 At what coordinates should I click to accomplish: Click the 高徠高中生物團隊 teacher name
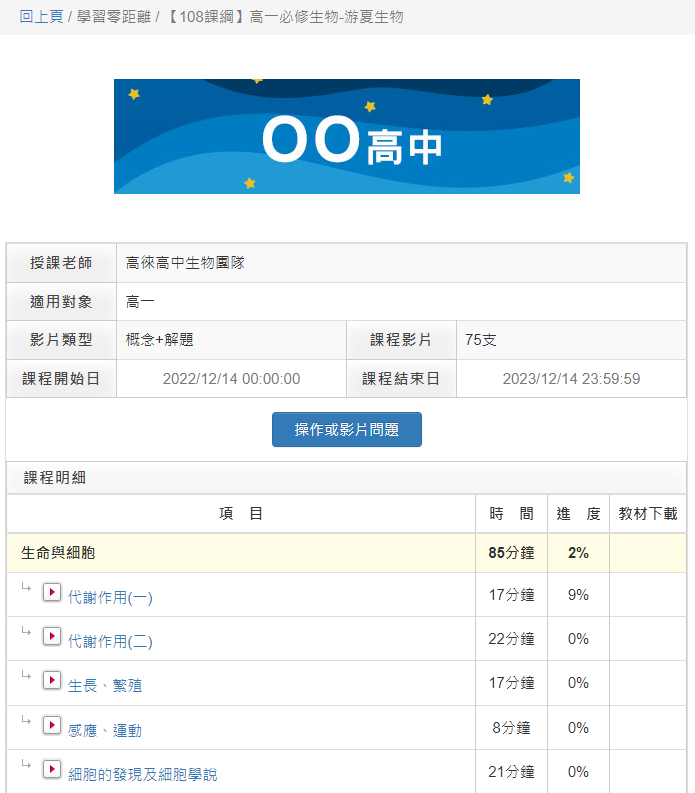[x=185, y=262]
